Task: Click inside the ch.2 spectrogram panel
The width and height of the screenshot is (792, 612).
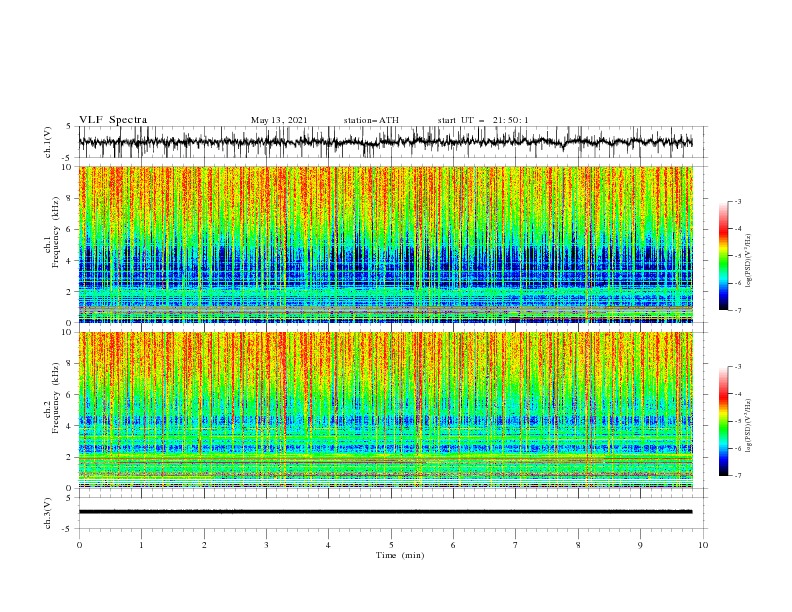Action: pos(385,410)
